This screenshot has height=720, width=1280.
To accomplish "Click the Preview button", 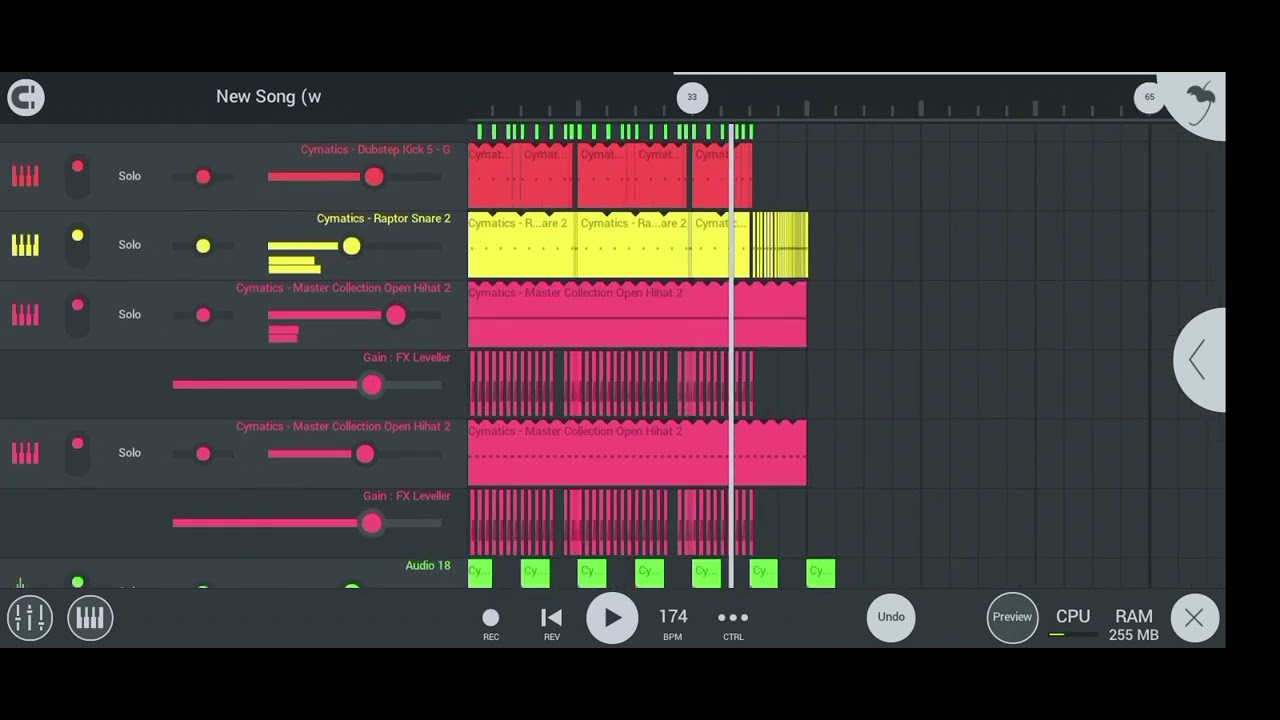I will [1012, 617].
